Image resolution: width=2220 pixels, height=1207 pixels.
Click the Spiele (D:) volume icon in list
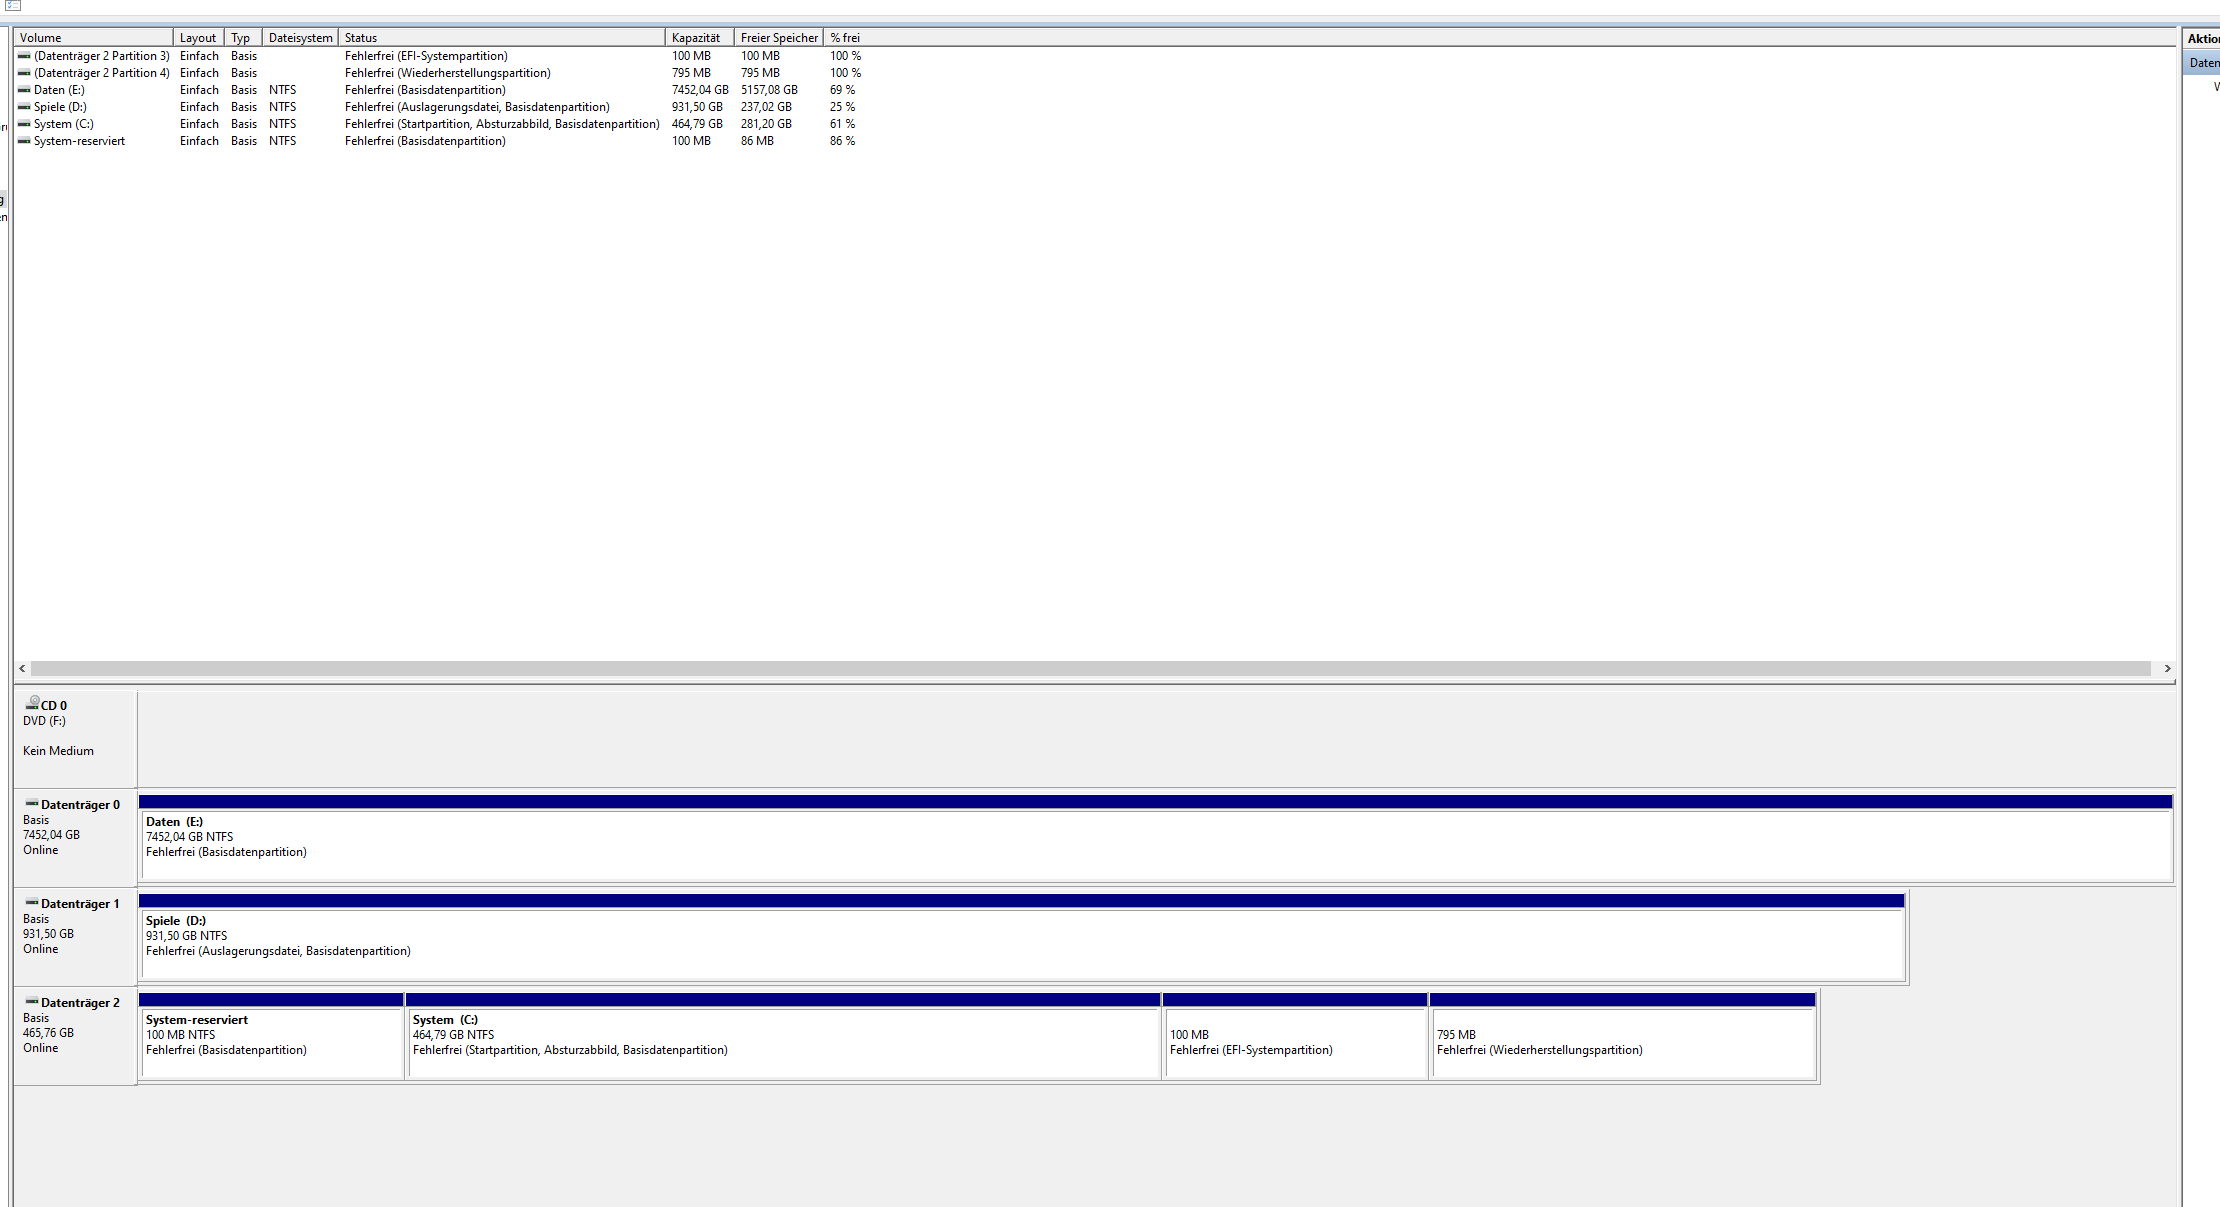tap(24, 107)
